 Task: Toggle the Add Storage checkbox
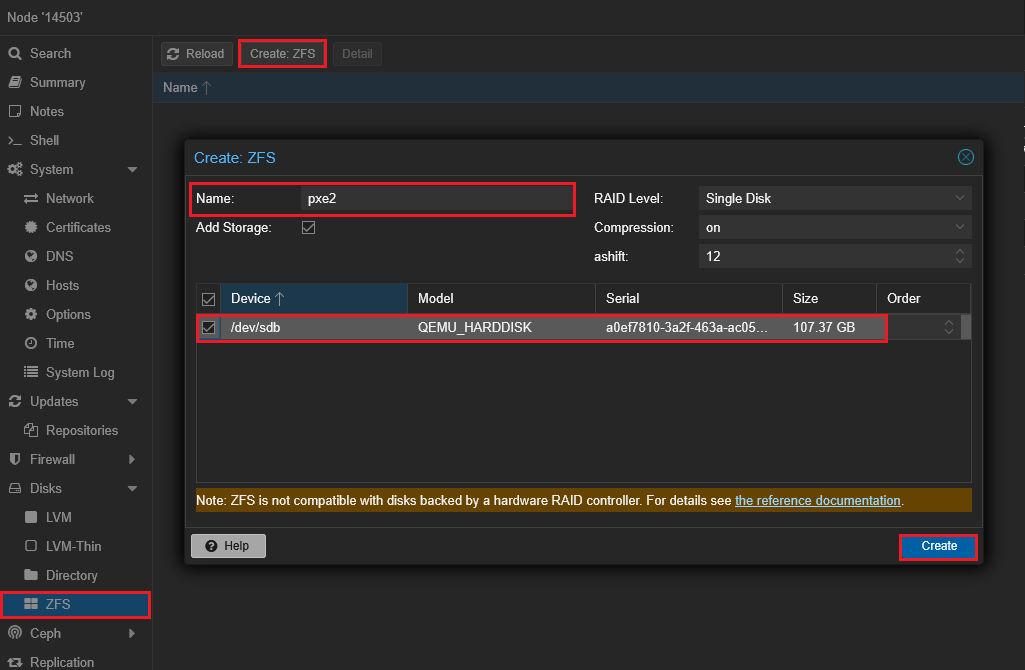click(309, 228)
